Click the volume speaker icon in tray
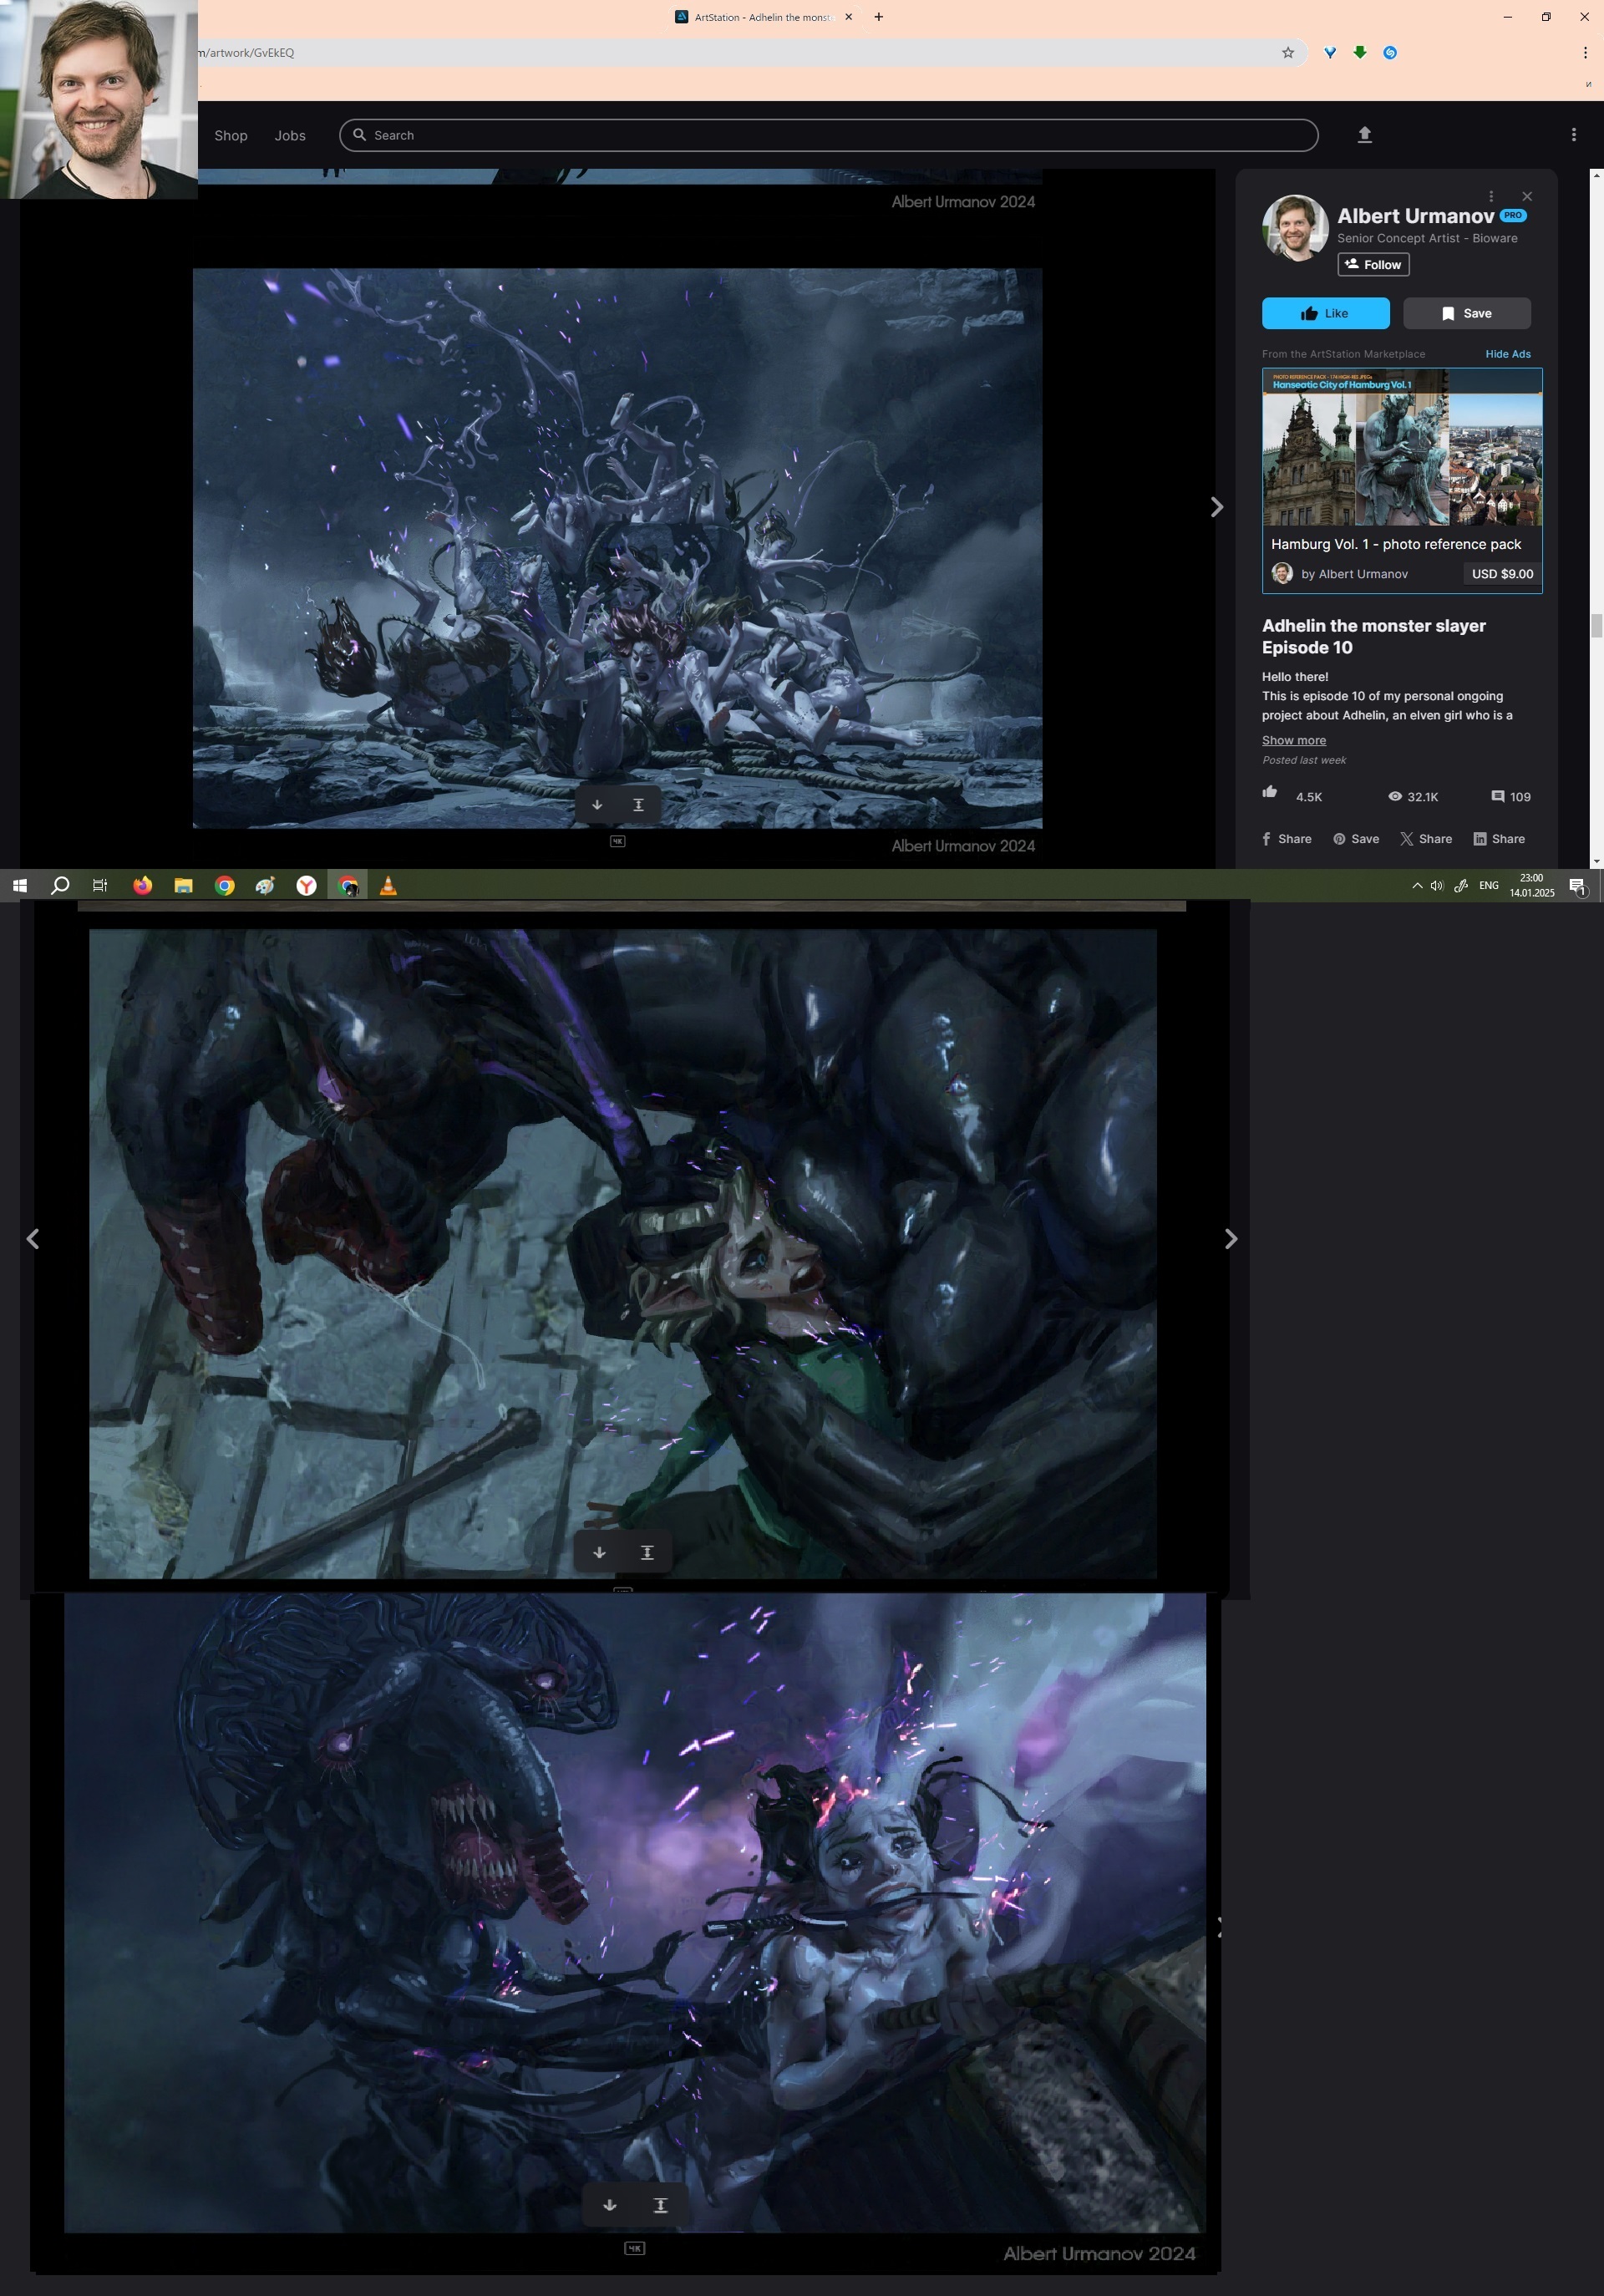Image resolution: width=1604 pixels, height=2296 pixels. [x=1437, y=885]
